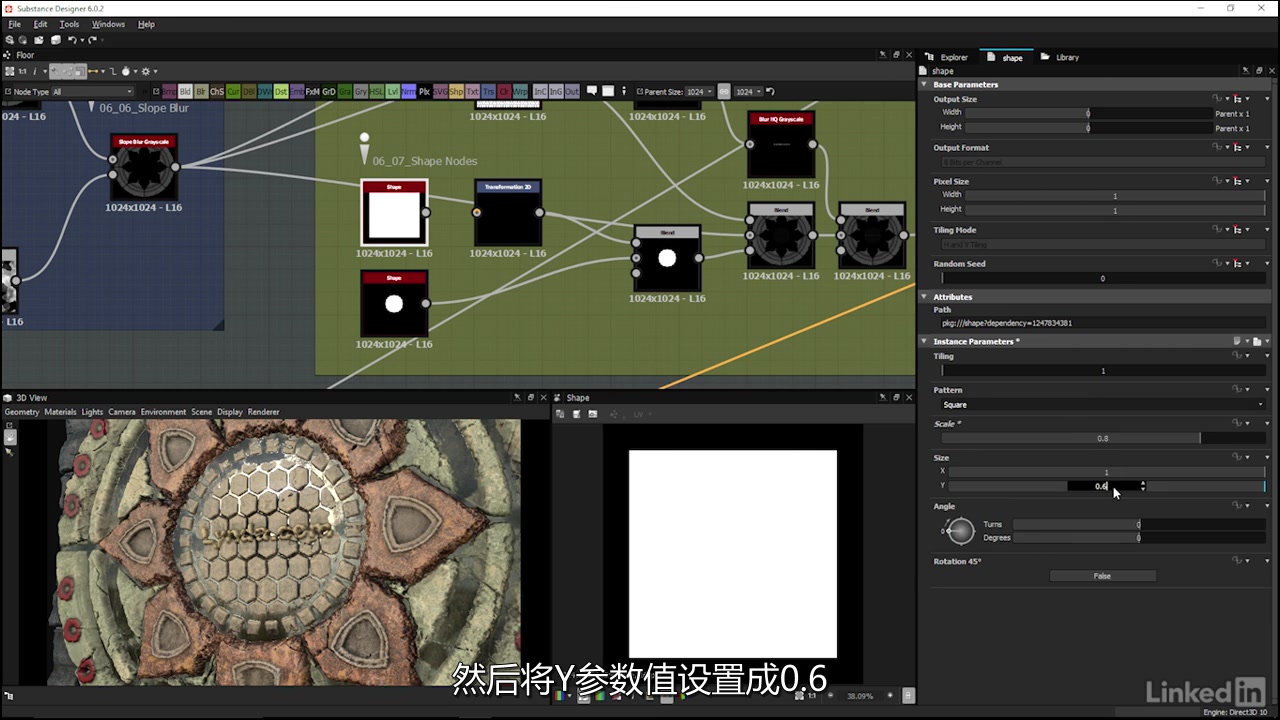This screenshot has height=720, width=1280.
Task: Select the Shape node with white circle
Action: coord(394,304)
